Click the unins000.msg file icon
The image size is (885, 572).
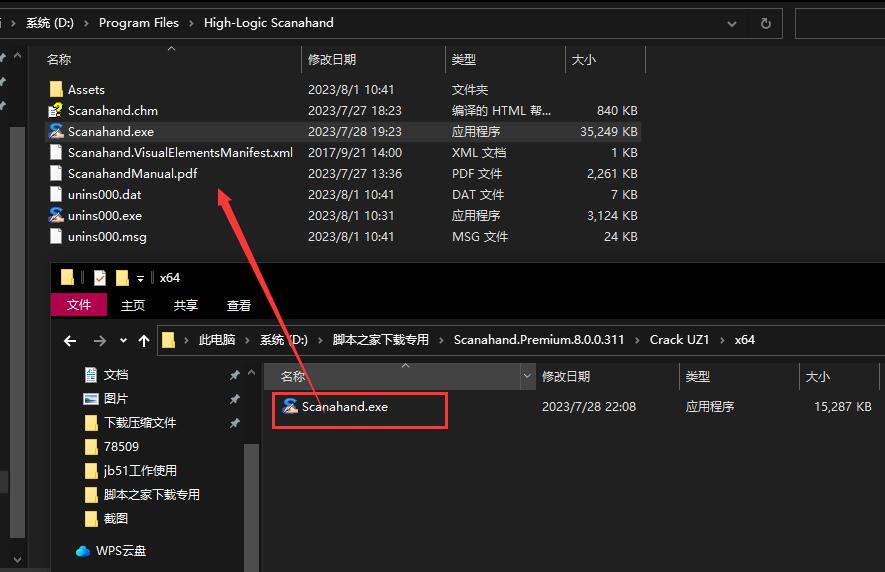point(56,236)
